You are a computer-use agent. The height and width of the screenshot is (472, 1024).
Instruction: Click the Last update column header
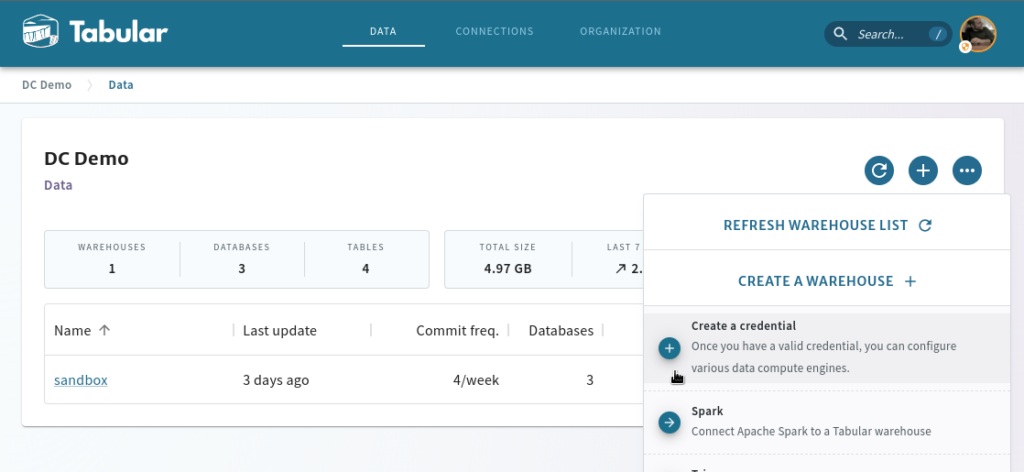[280, 330]
